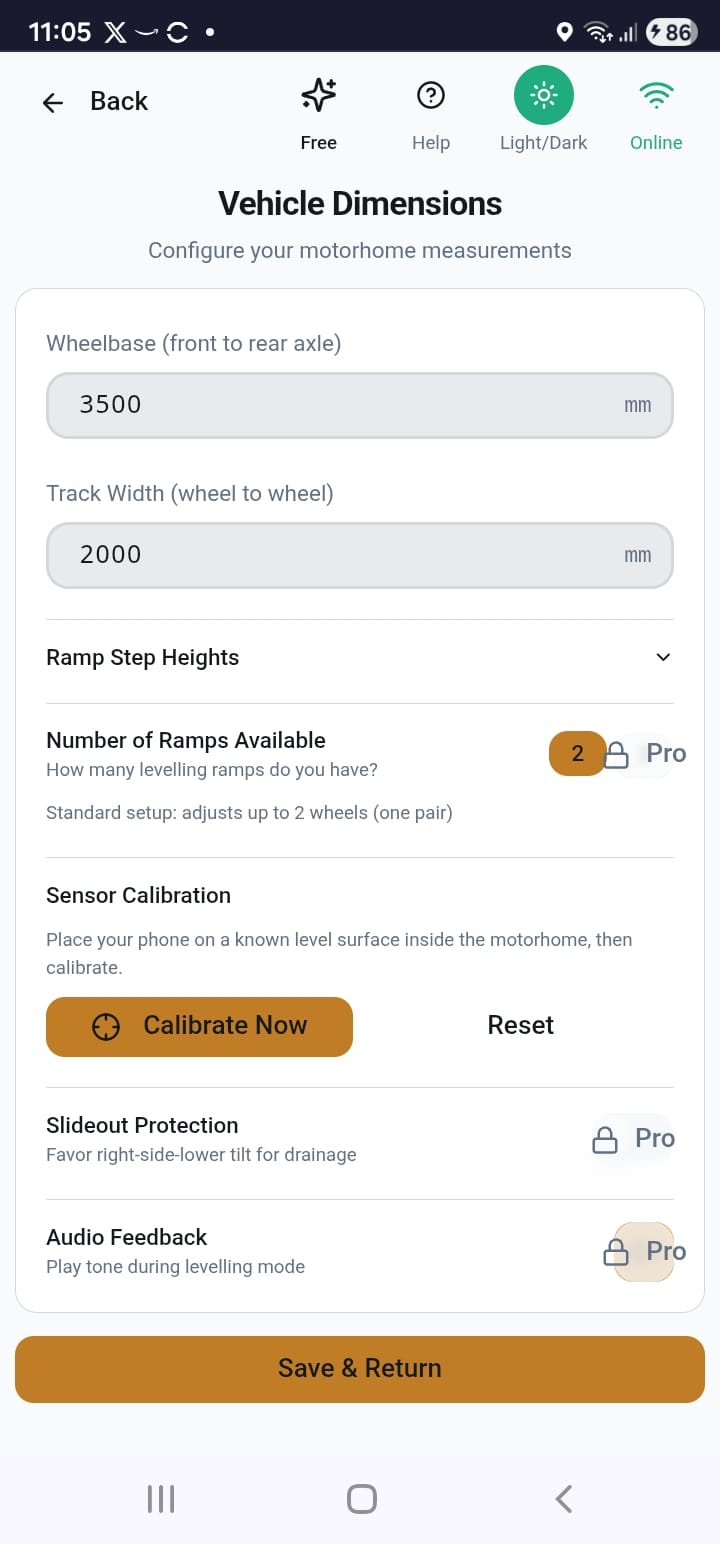This screenshot has width=720, height=1544.
Task: Check the battery indicator showing 86
Action: 672,31
